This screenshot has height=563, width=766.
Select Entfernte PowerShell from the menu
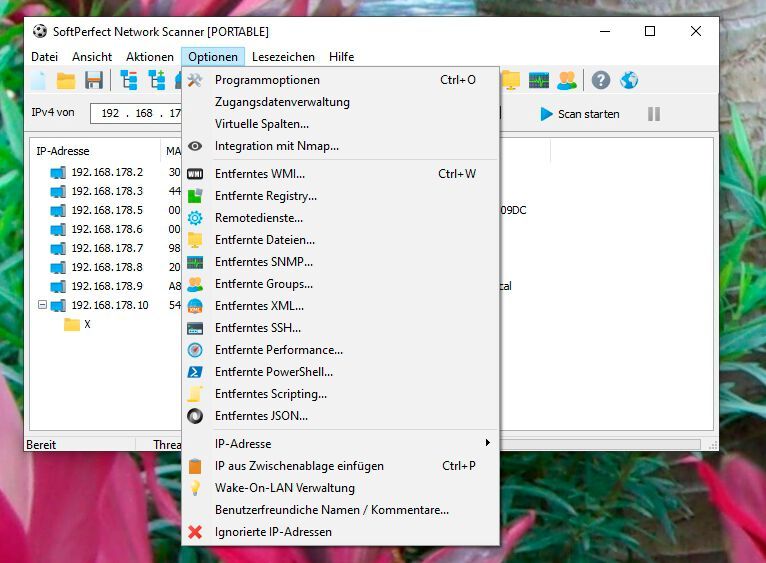click(x=273, y=372)
